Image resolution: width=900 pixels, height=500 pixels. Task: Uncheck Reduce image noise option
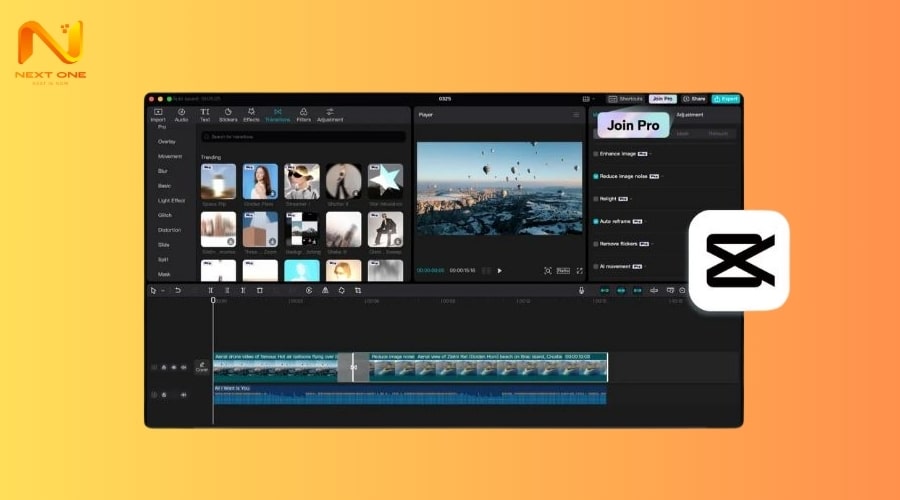(596, 176)
